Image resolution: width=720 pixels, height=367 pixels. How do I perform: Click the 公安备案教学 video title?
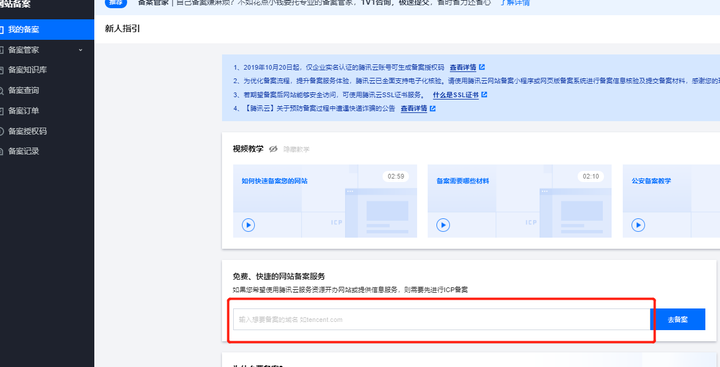point(651,181)
